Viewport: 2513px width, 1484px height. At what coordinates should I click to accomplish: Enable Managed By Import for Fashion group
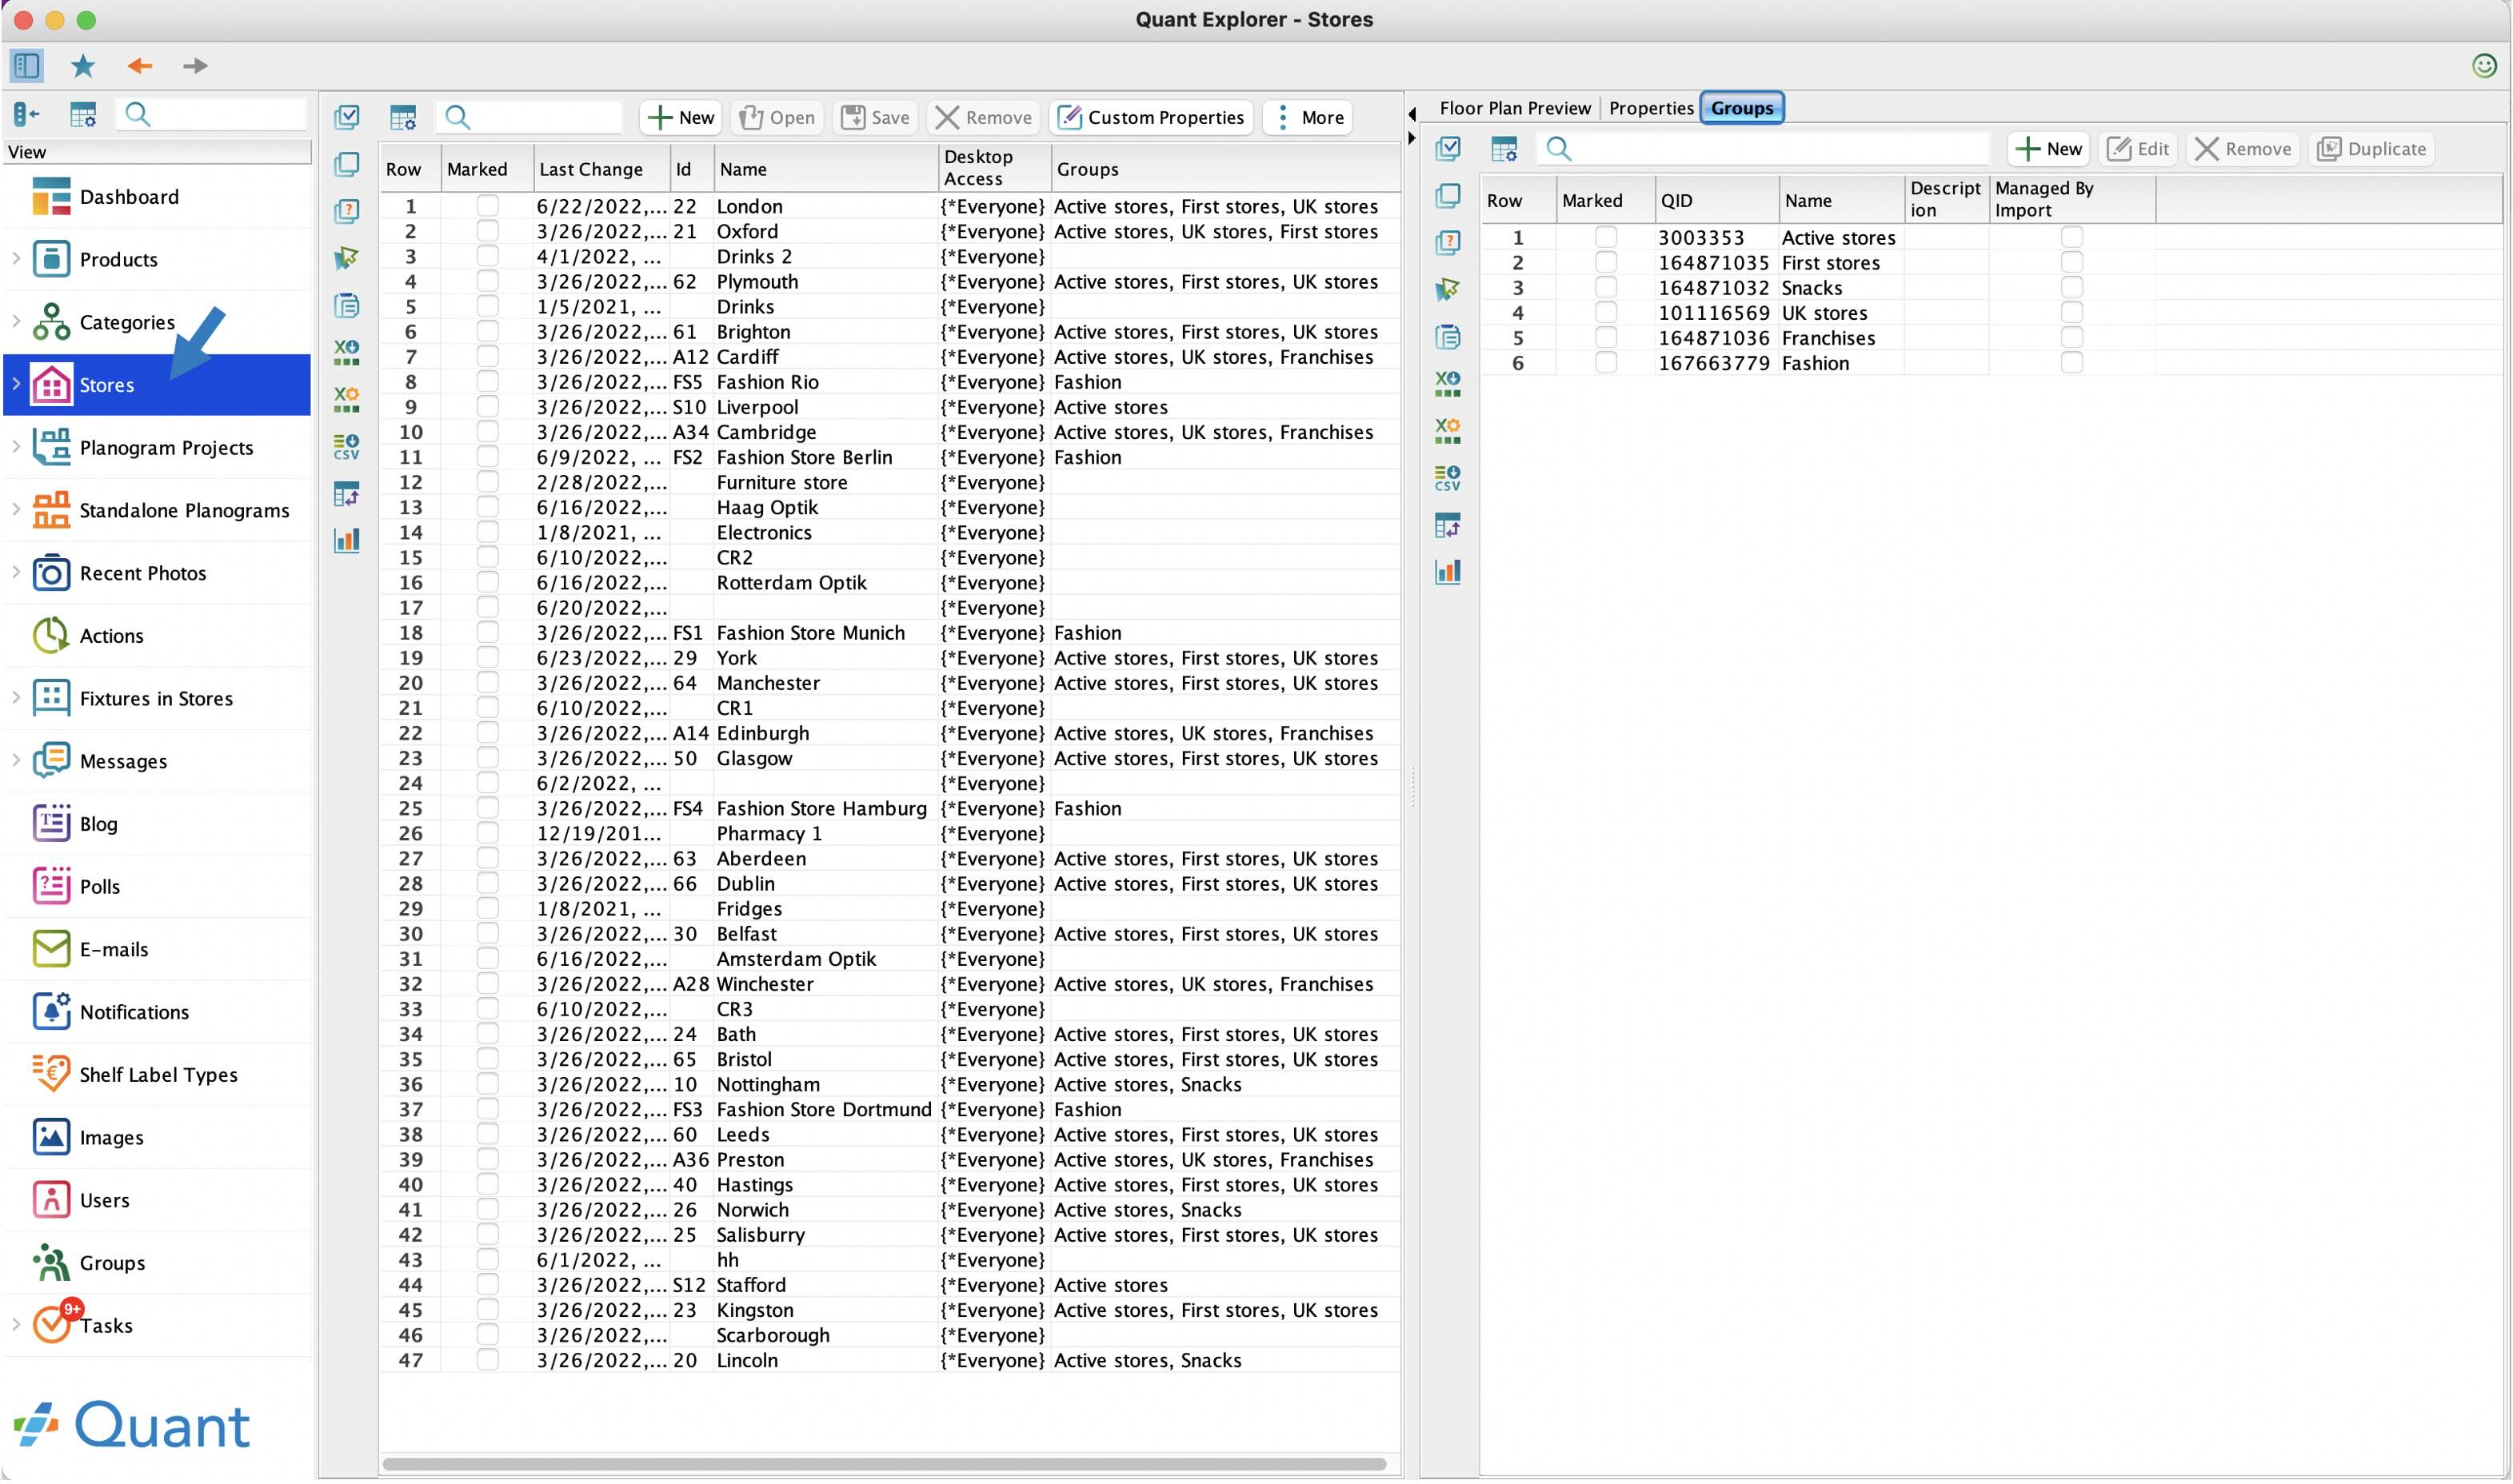(x=2071, y=363)
